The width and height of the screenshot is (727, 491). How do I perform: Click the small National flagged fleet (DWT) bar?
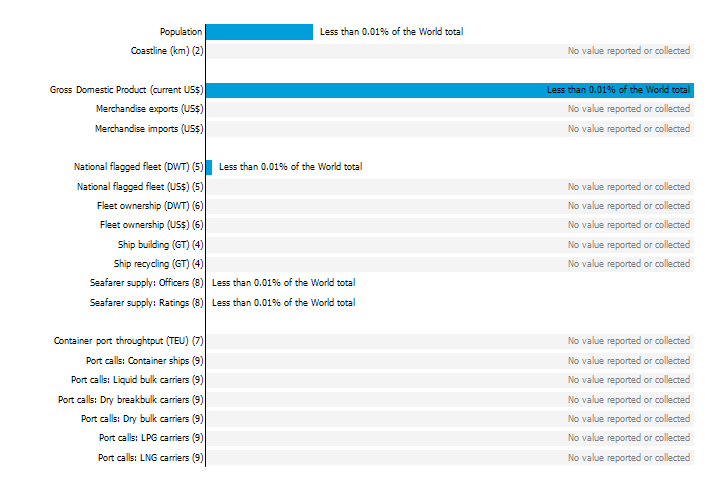[x=209, y=167]
